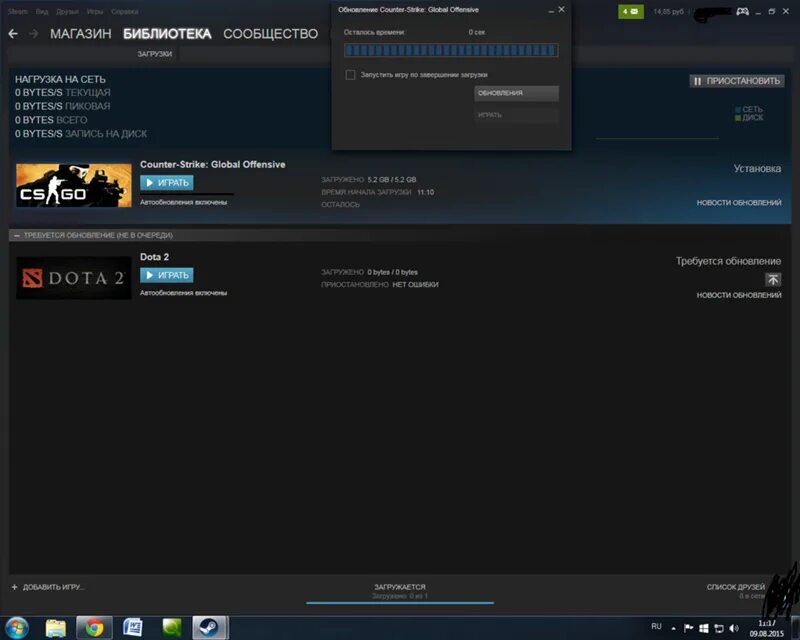
Task: Go back with the left arrow
Action: click(13, 34)
